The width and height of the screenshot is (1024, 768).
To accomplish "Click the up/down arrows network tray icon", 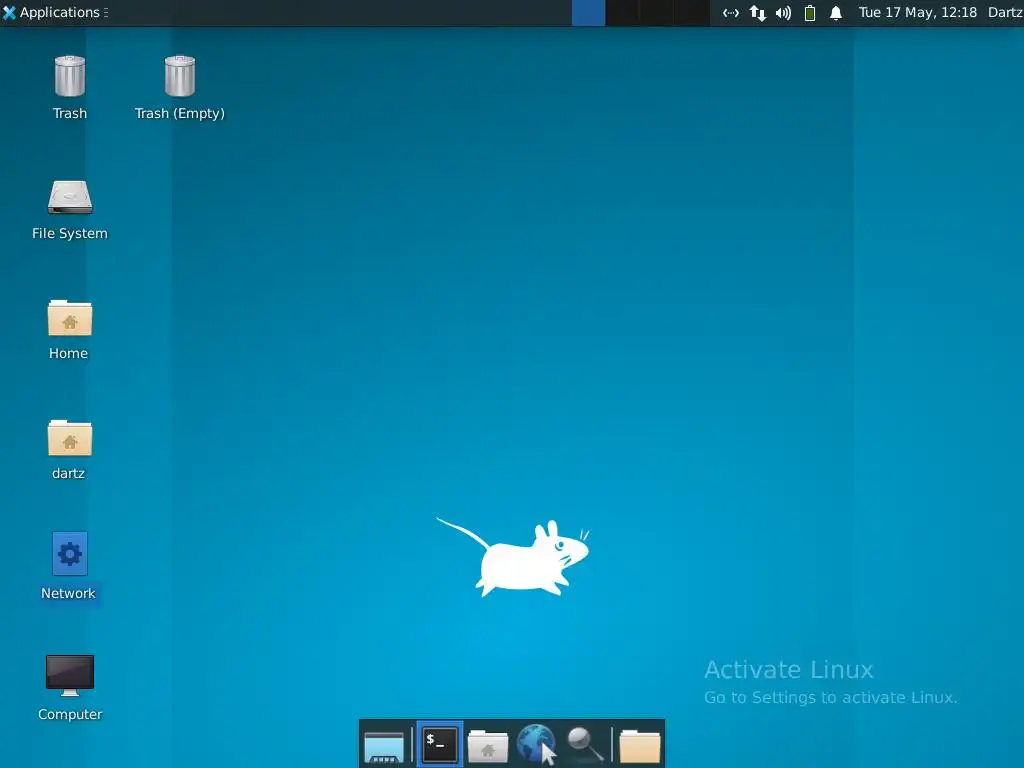I will click(758, 13).
